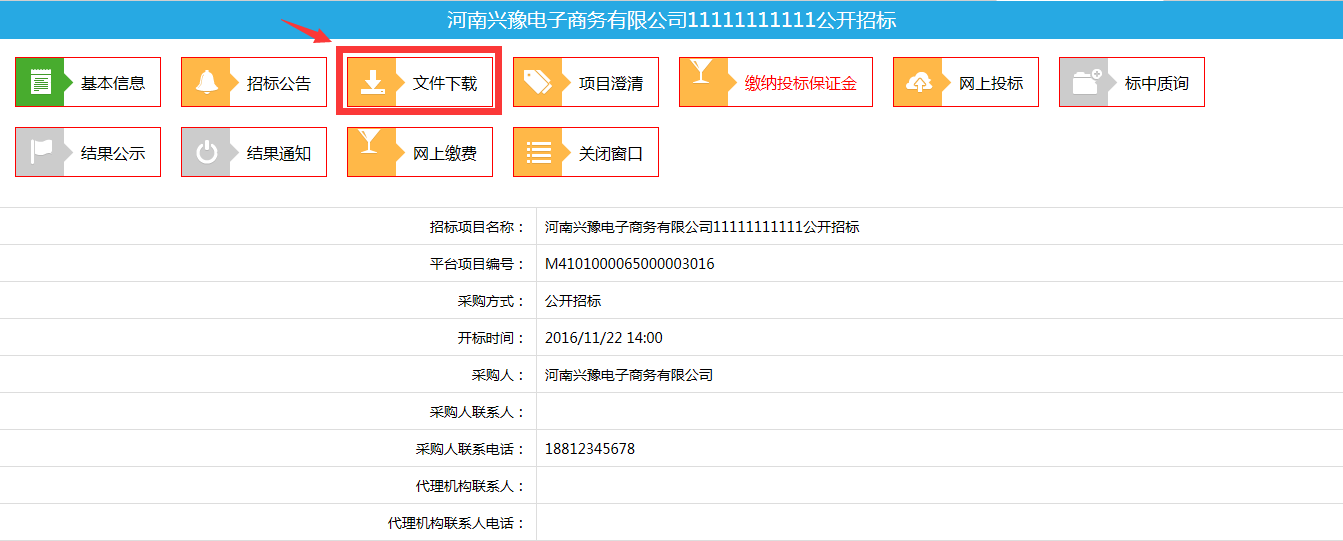This screenshot has height=541, width=1343.
Task: Open the red 缴纳投标保证金 text label
Action: click(x=800, y=83)
